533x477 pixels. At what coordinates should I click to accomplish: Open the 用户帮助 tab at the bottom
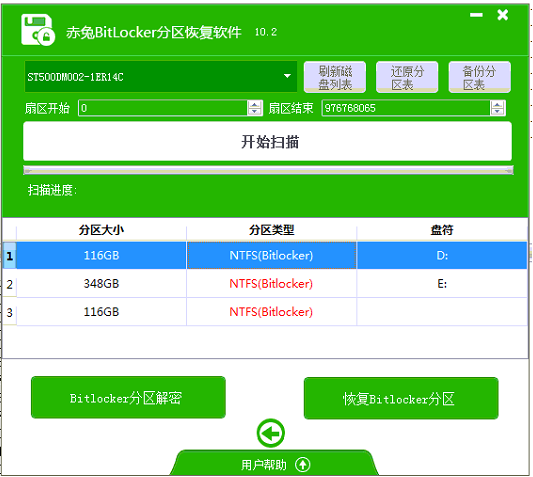click(275, 463)
